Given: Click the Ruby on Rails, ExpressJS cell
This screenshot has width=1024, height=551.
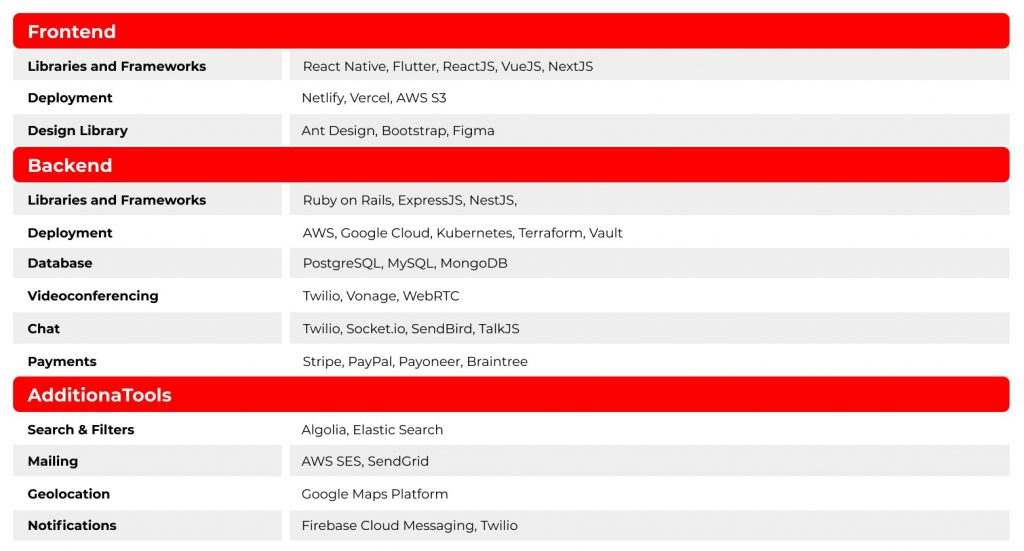Looking at the screenshot, I should click(x=409, y=200).
